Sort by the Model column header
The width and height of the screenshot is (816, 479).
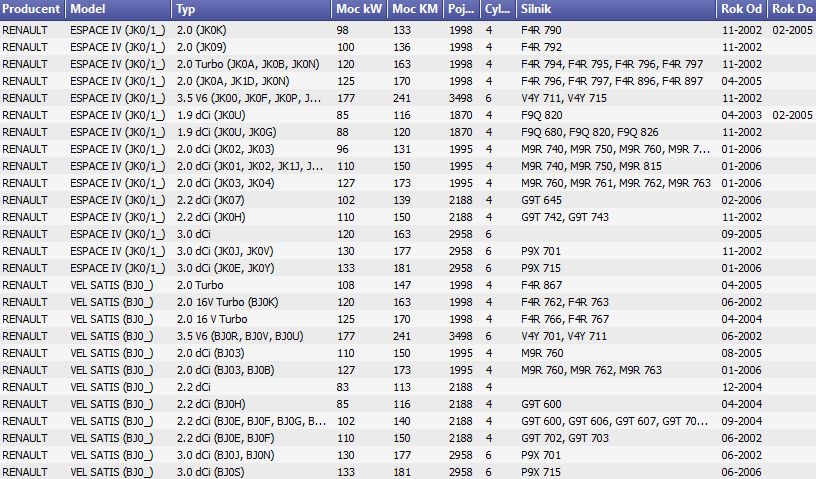[x=118, y=9]
